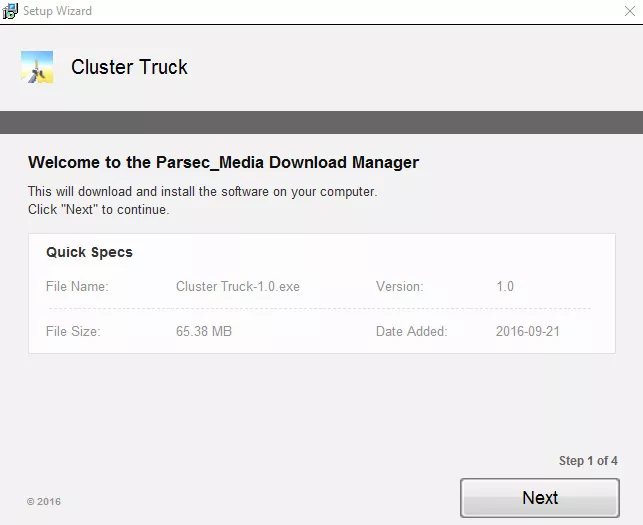Click the Setup Wizard title bar text

[57, 11]
